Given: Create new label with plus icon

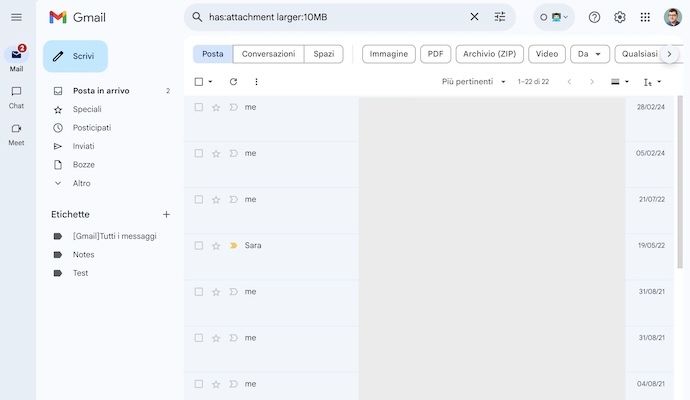Looking at the screenshot, I should pyautogui.click(x=166, y=214).
